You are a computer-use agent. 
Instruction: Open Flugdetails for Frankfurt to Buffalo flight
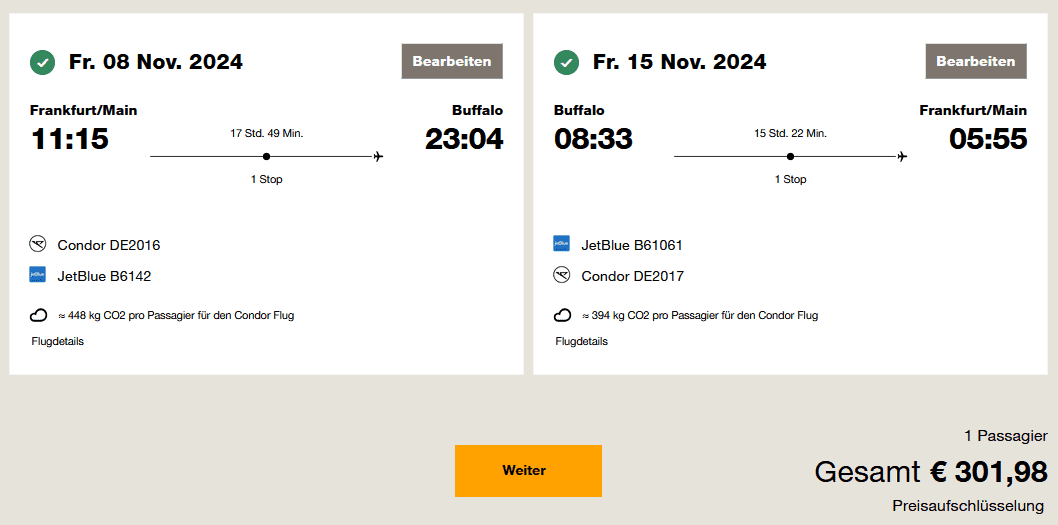coord(58,341)
